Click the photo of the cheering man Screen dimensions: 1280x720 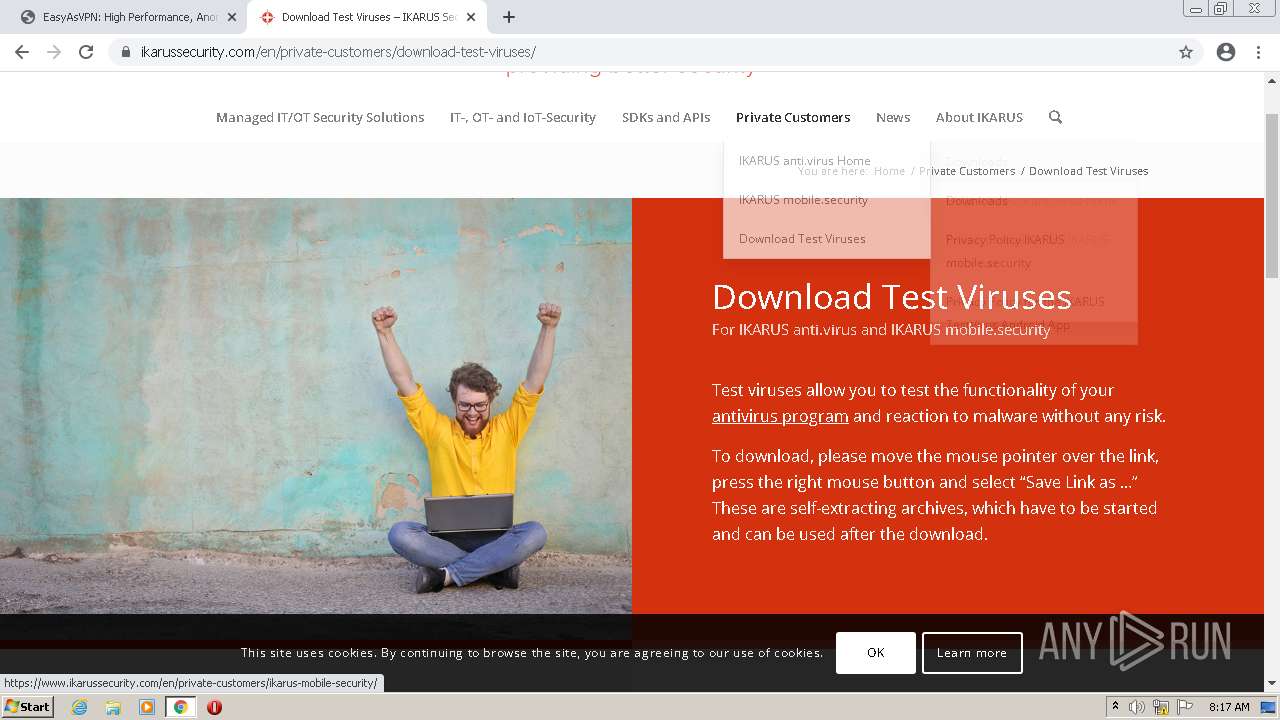316,405
